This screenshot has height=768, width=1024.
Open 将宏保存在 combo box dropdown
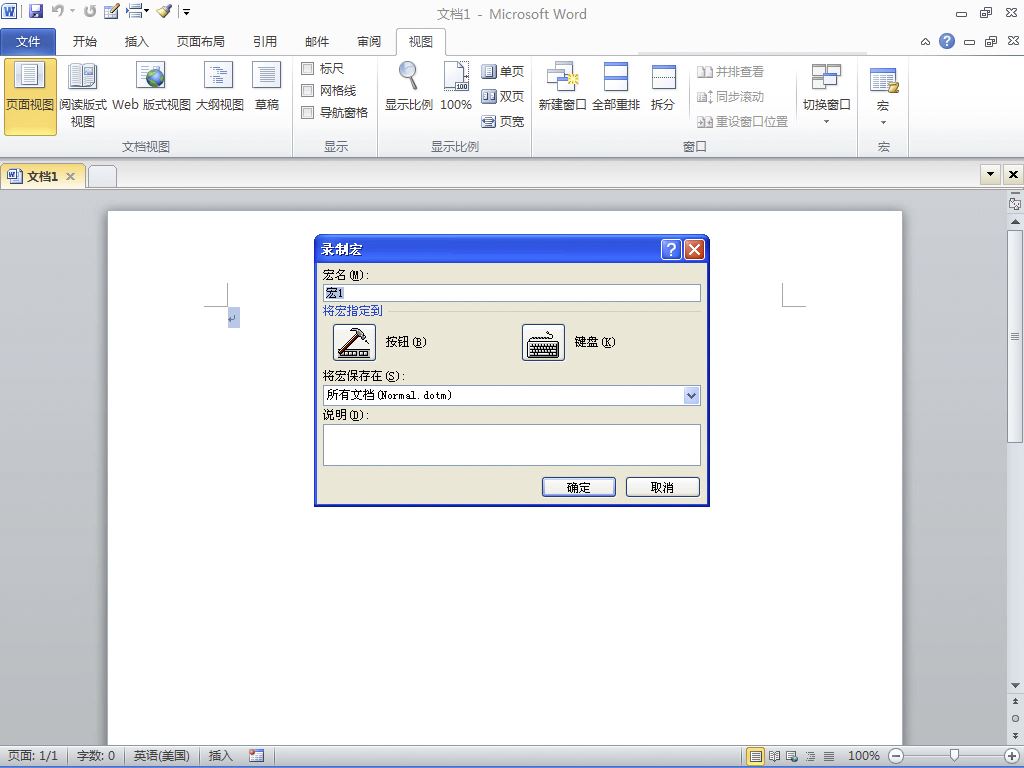691,395
